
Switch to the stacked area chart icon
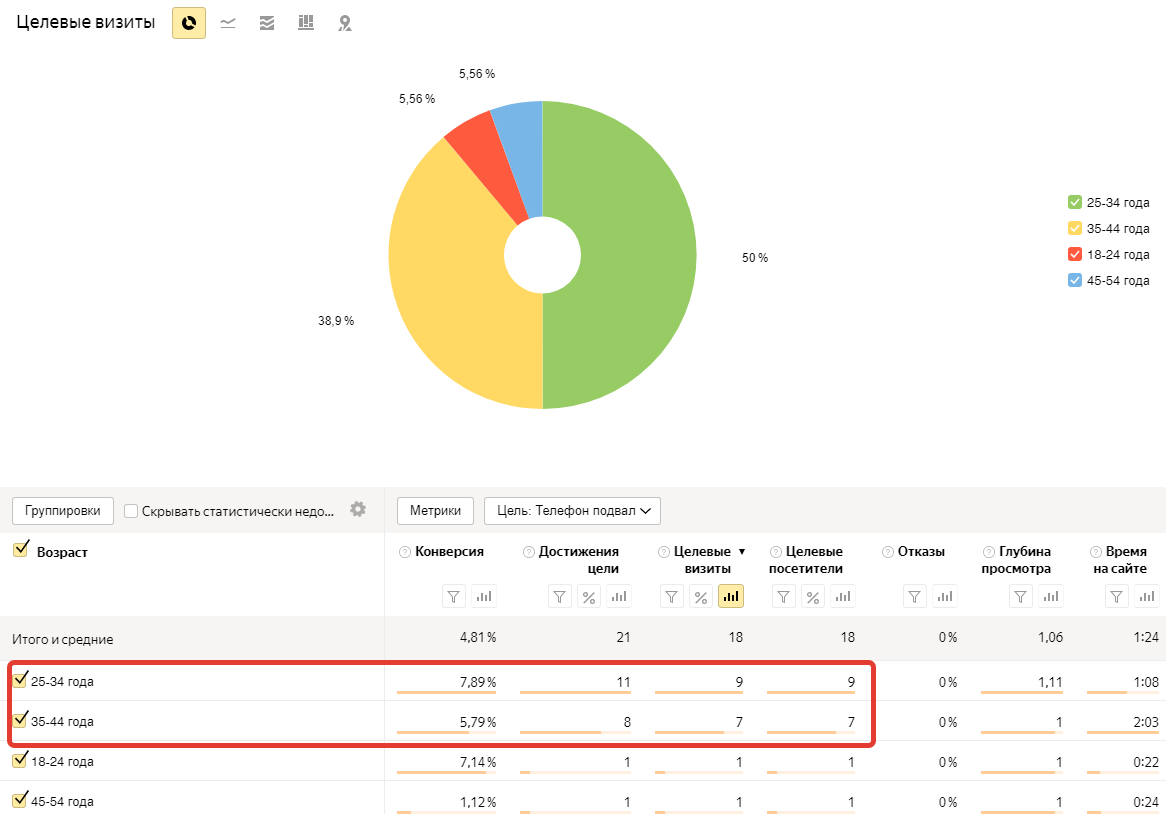267,23
